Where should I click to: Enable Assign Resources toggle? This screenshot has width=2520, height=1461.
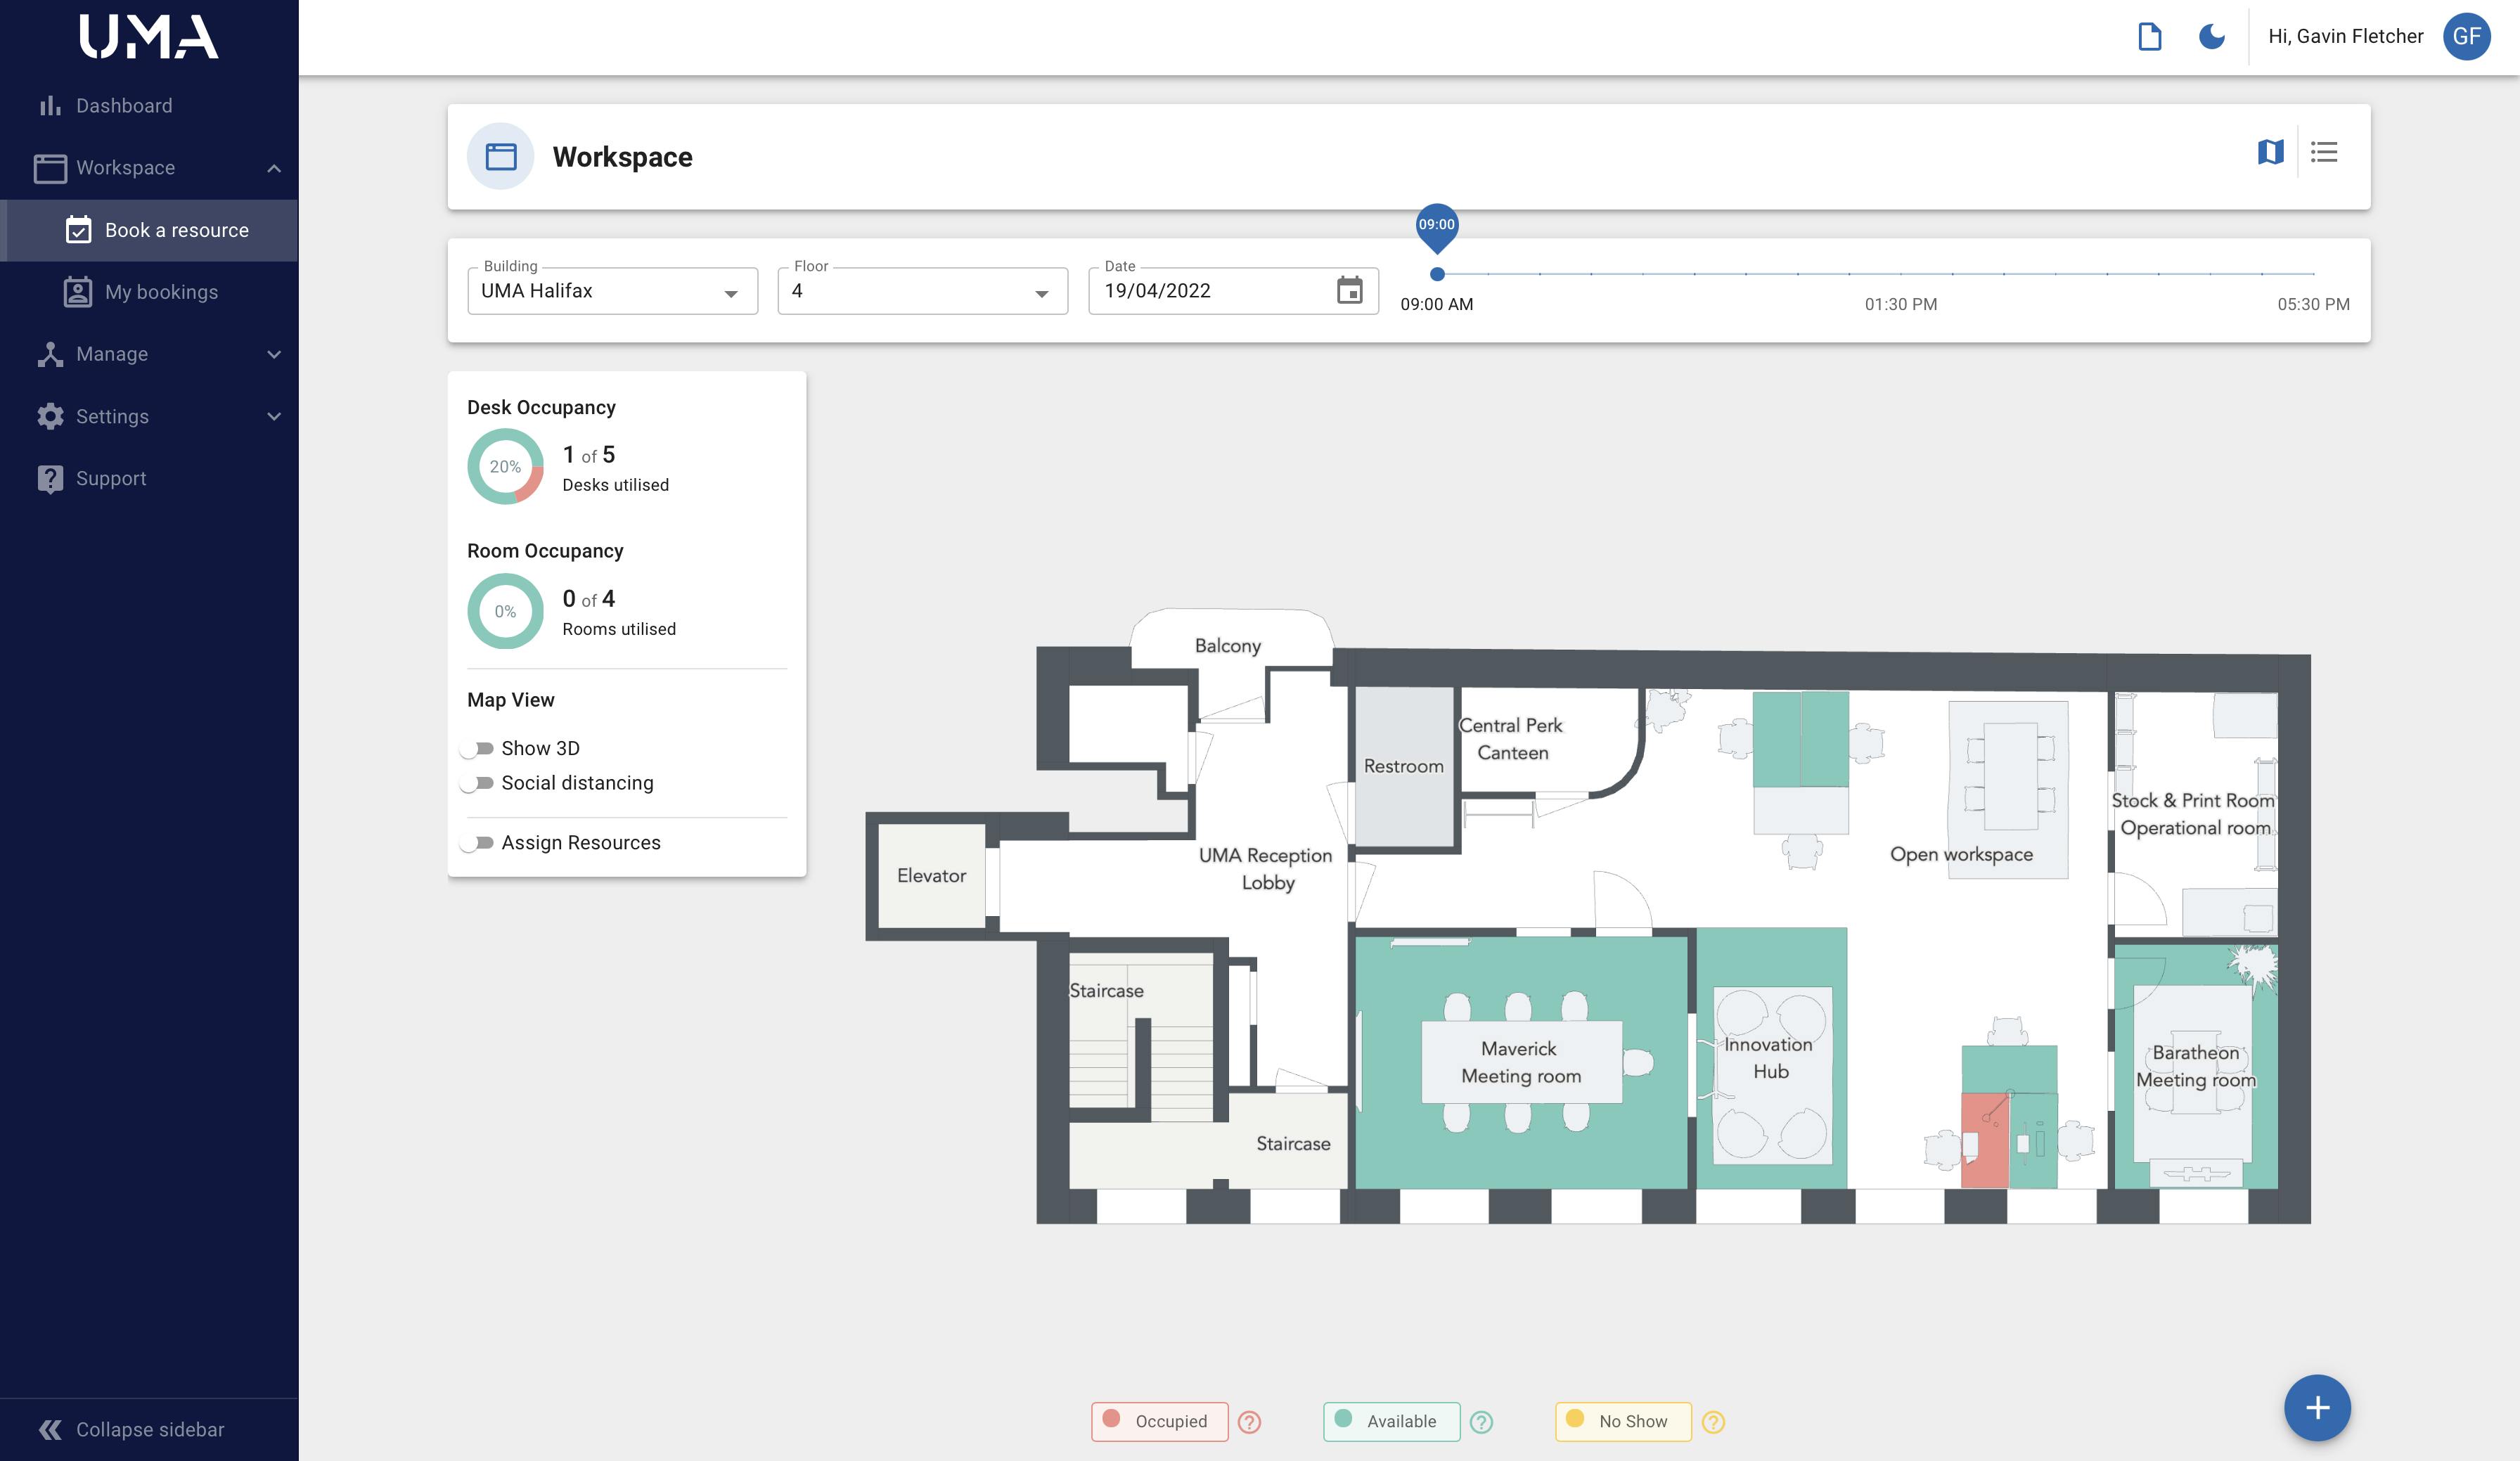478,843
